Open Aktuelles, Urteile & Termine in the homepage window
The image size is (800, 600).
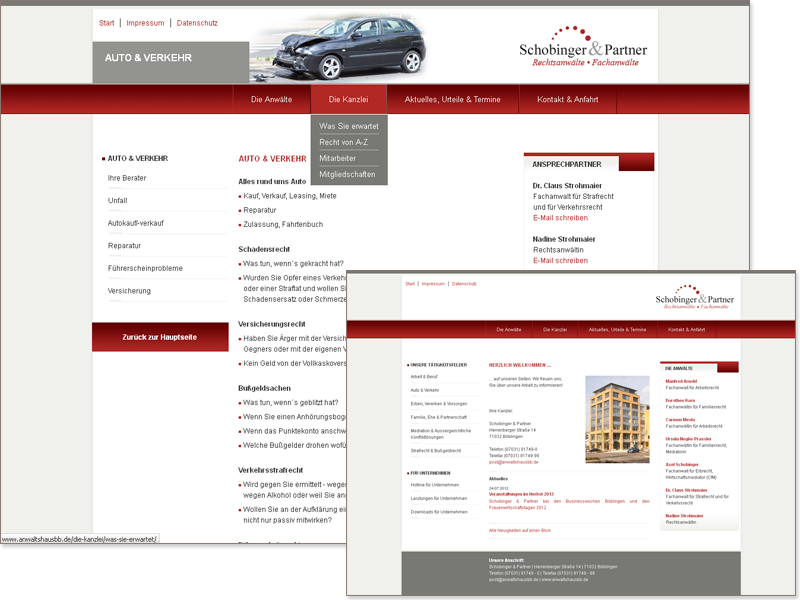point(617,330)
